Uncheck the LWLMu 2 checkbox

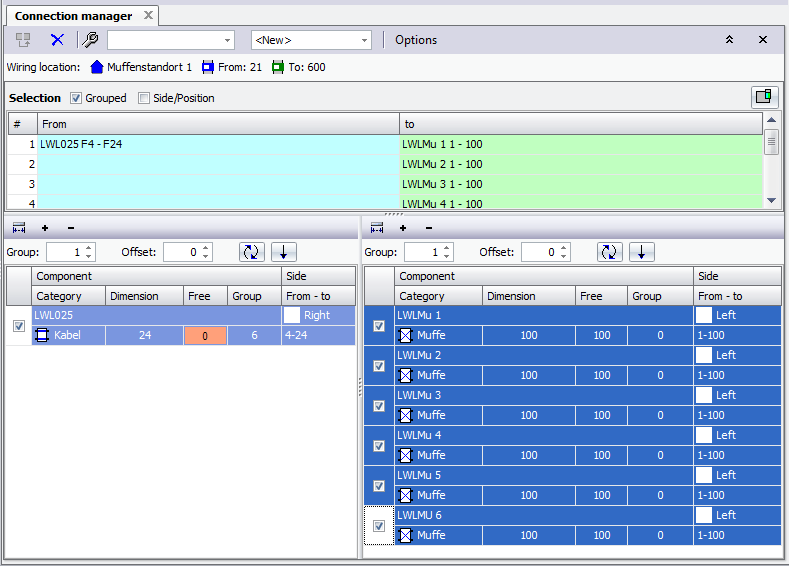(379, 366)
